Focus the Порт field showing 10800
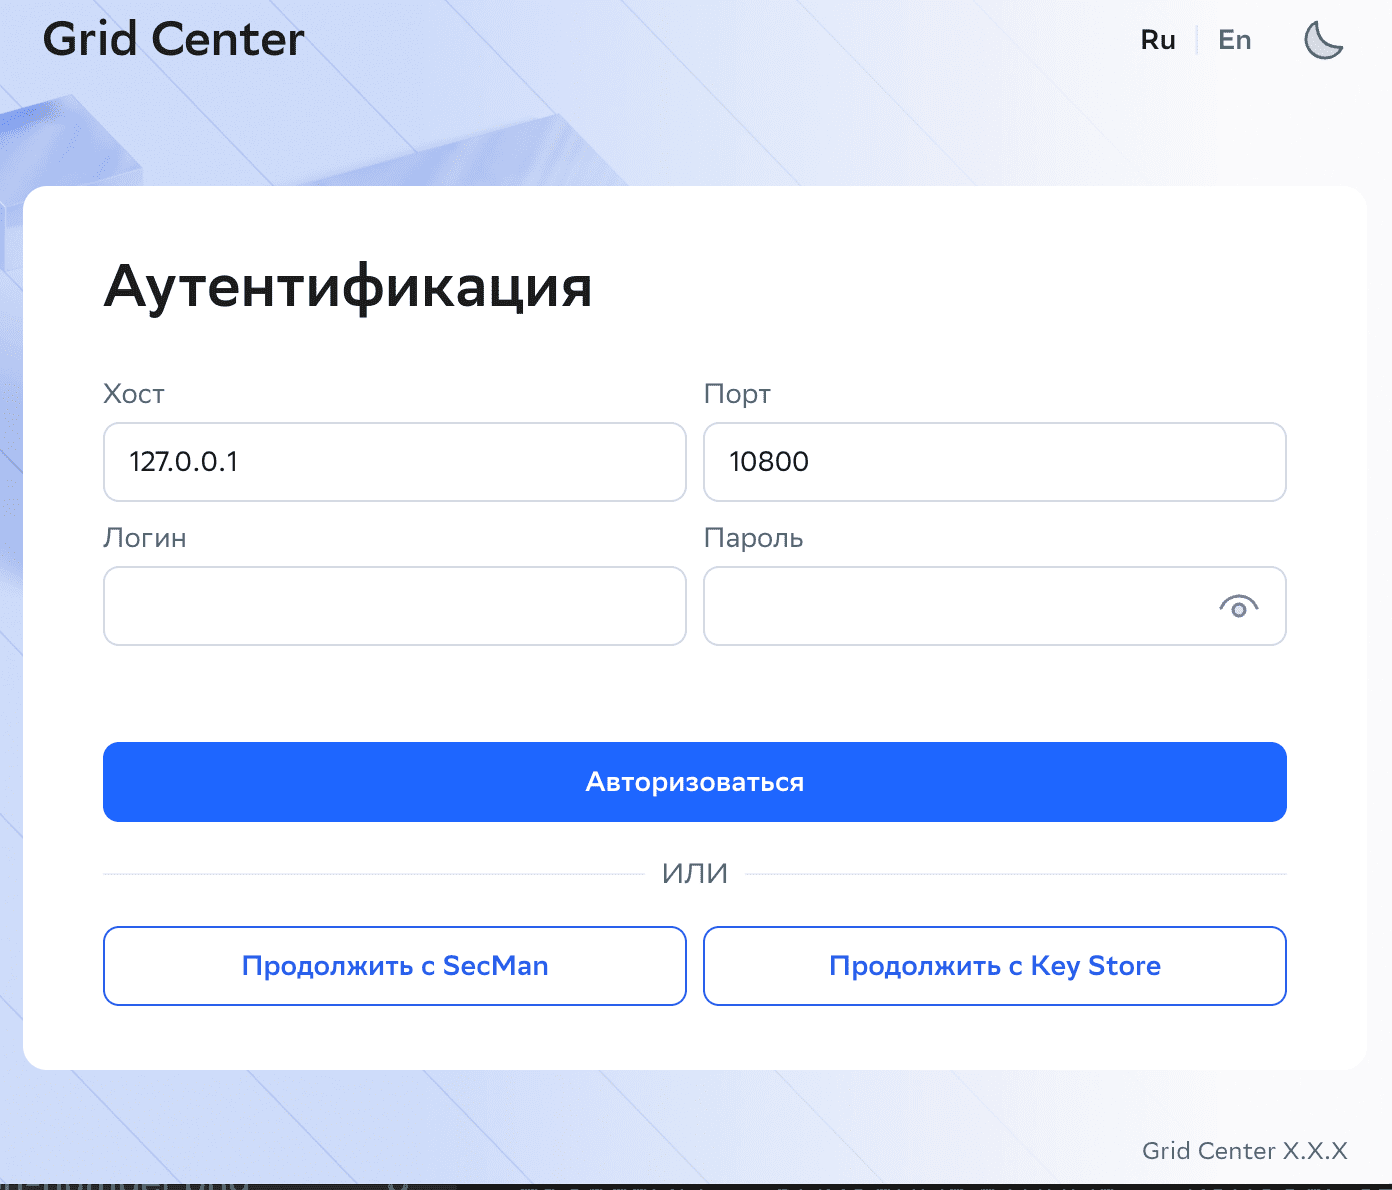 994,462
